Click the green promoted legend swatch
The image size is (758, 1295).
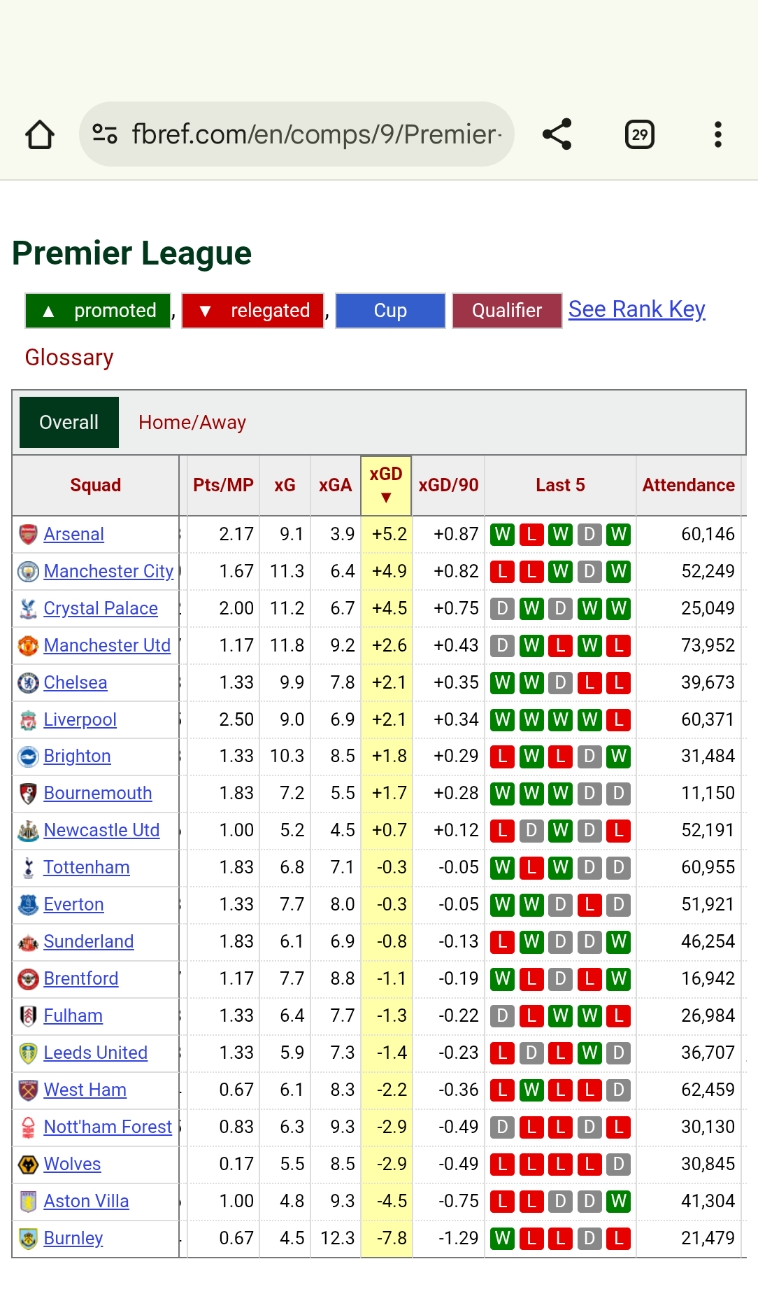point(98,310)
